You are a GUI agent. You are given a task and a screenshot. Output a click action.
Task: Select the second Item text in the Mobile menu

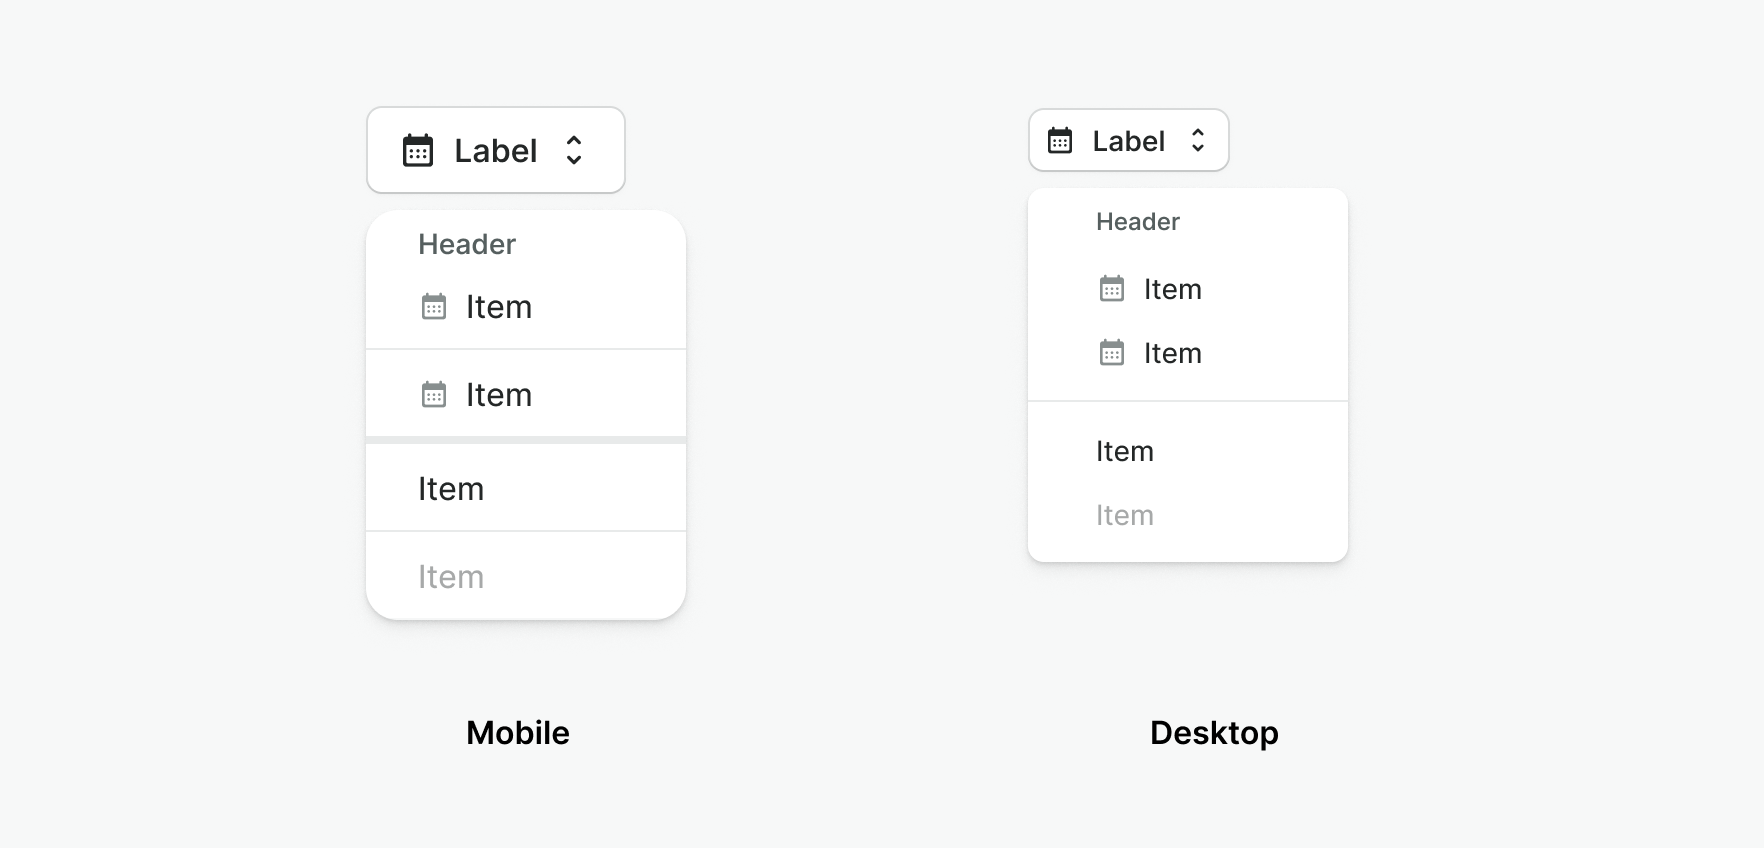tap(499, 395)
